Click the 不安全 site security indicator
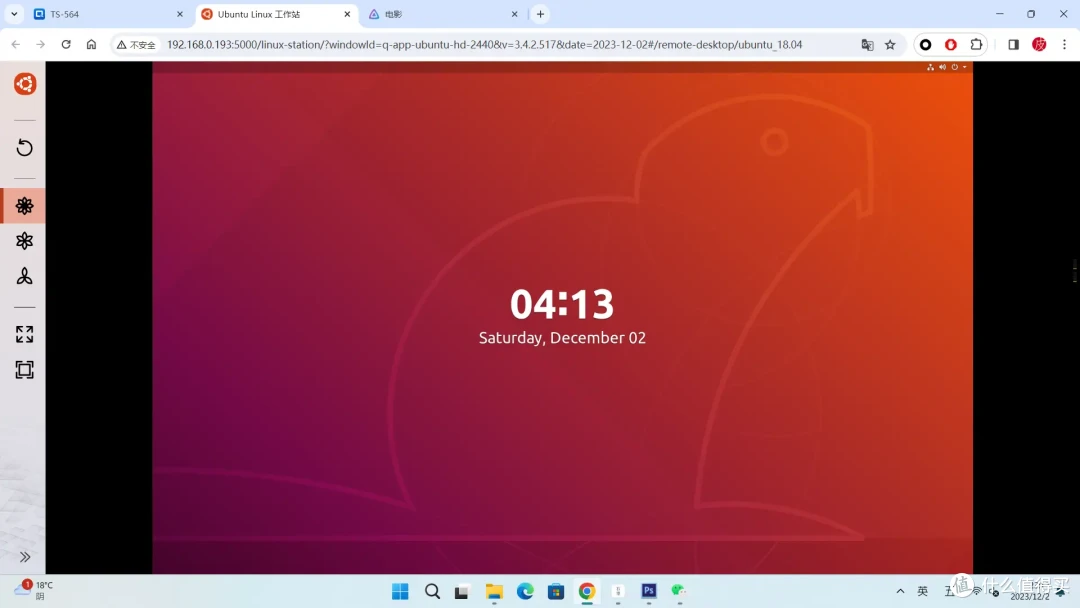 [x=136, y=45]
